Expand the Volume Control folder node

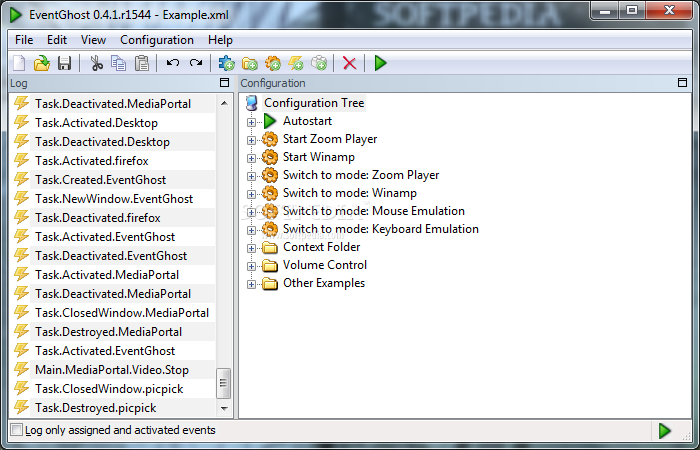point(251,266)
